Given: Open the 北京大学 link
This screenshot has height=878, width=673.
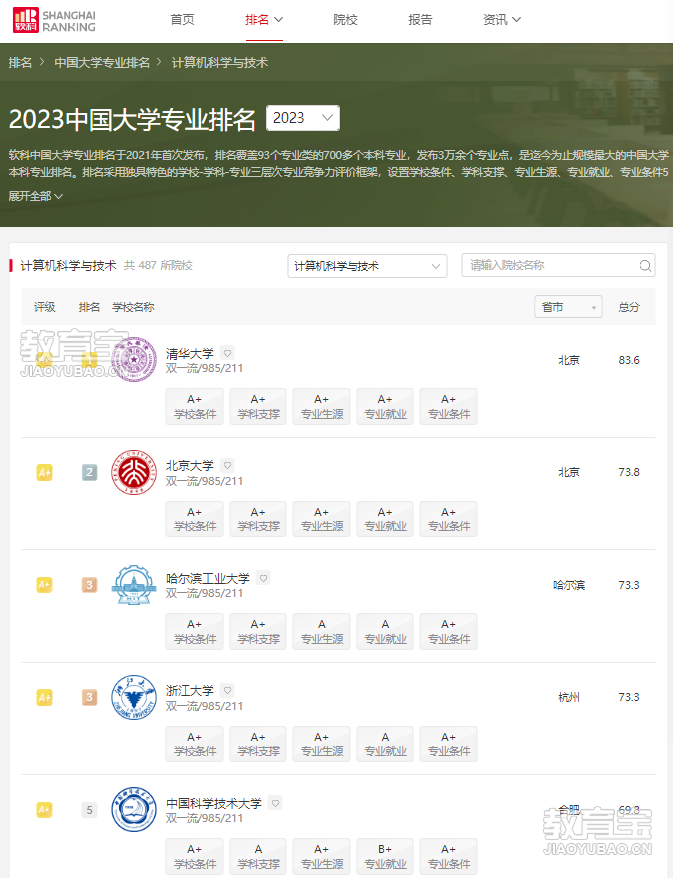Looking at the screenshot, I should (x=190, y=466).
